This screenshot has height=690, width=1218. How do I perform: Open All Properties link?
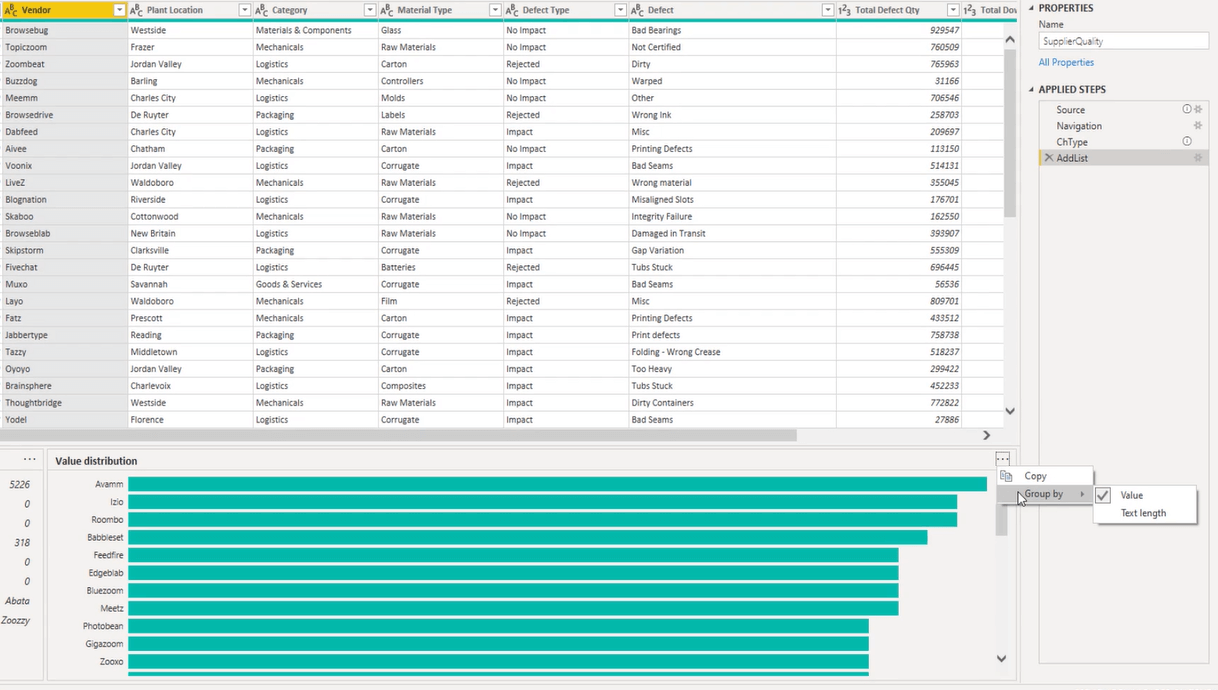1066,62
